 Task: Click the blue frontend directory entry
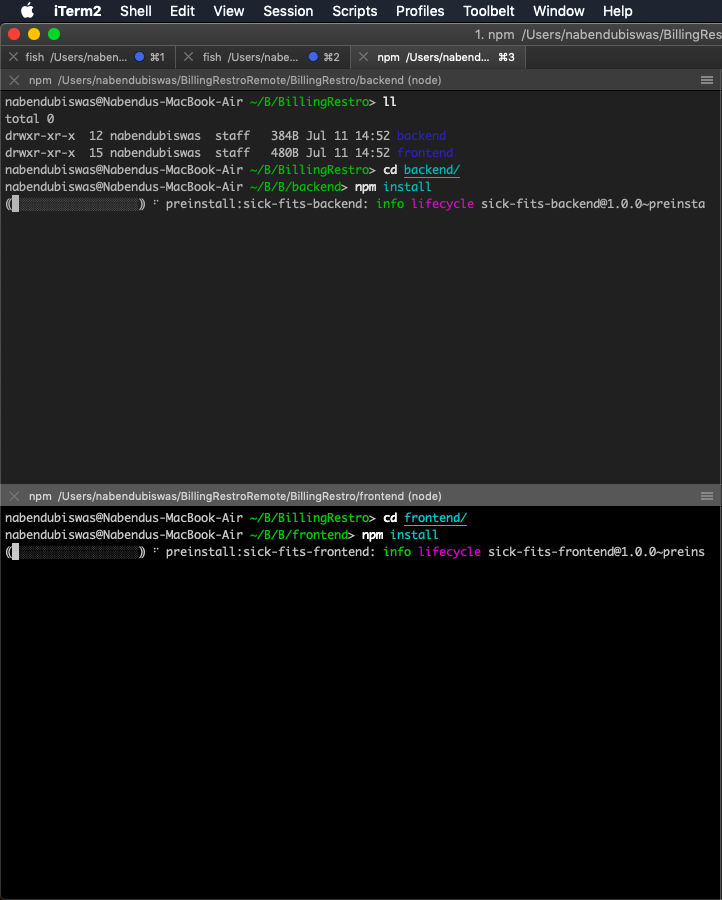[x=425, y=153]
